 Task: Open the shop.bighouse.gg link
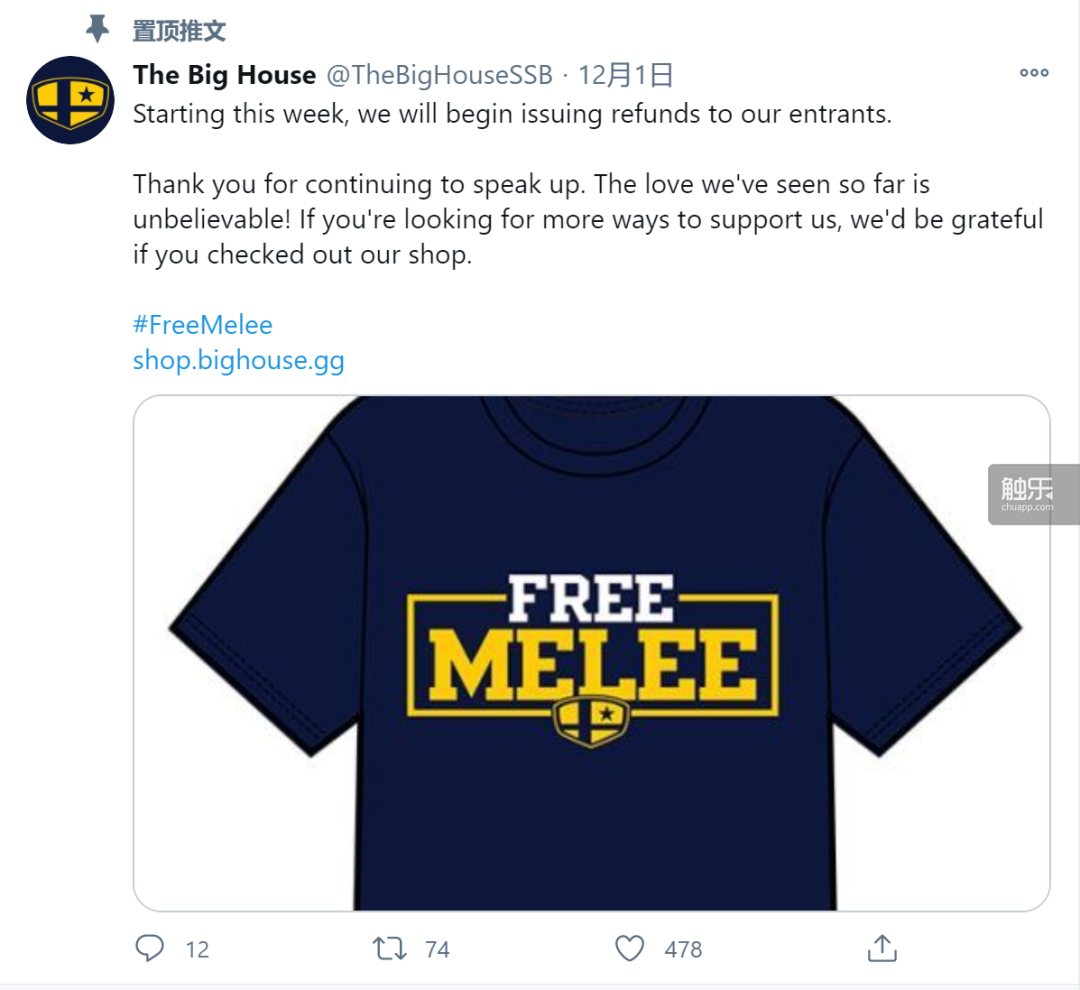pos(238,360)
